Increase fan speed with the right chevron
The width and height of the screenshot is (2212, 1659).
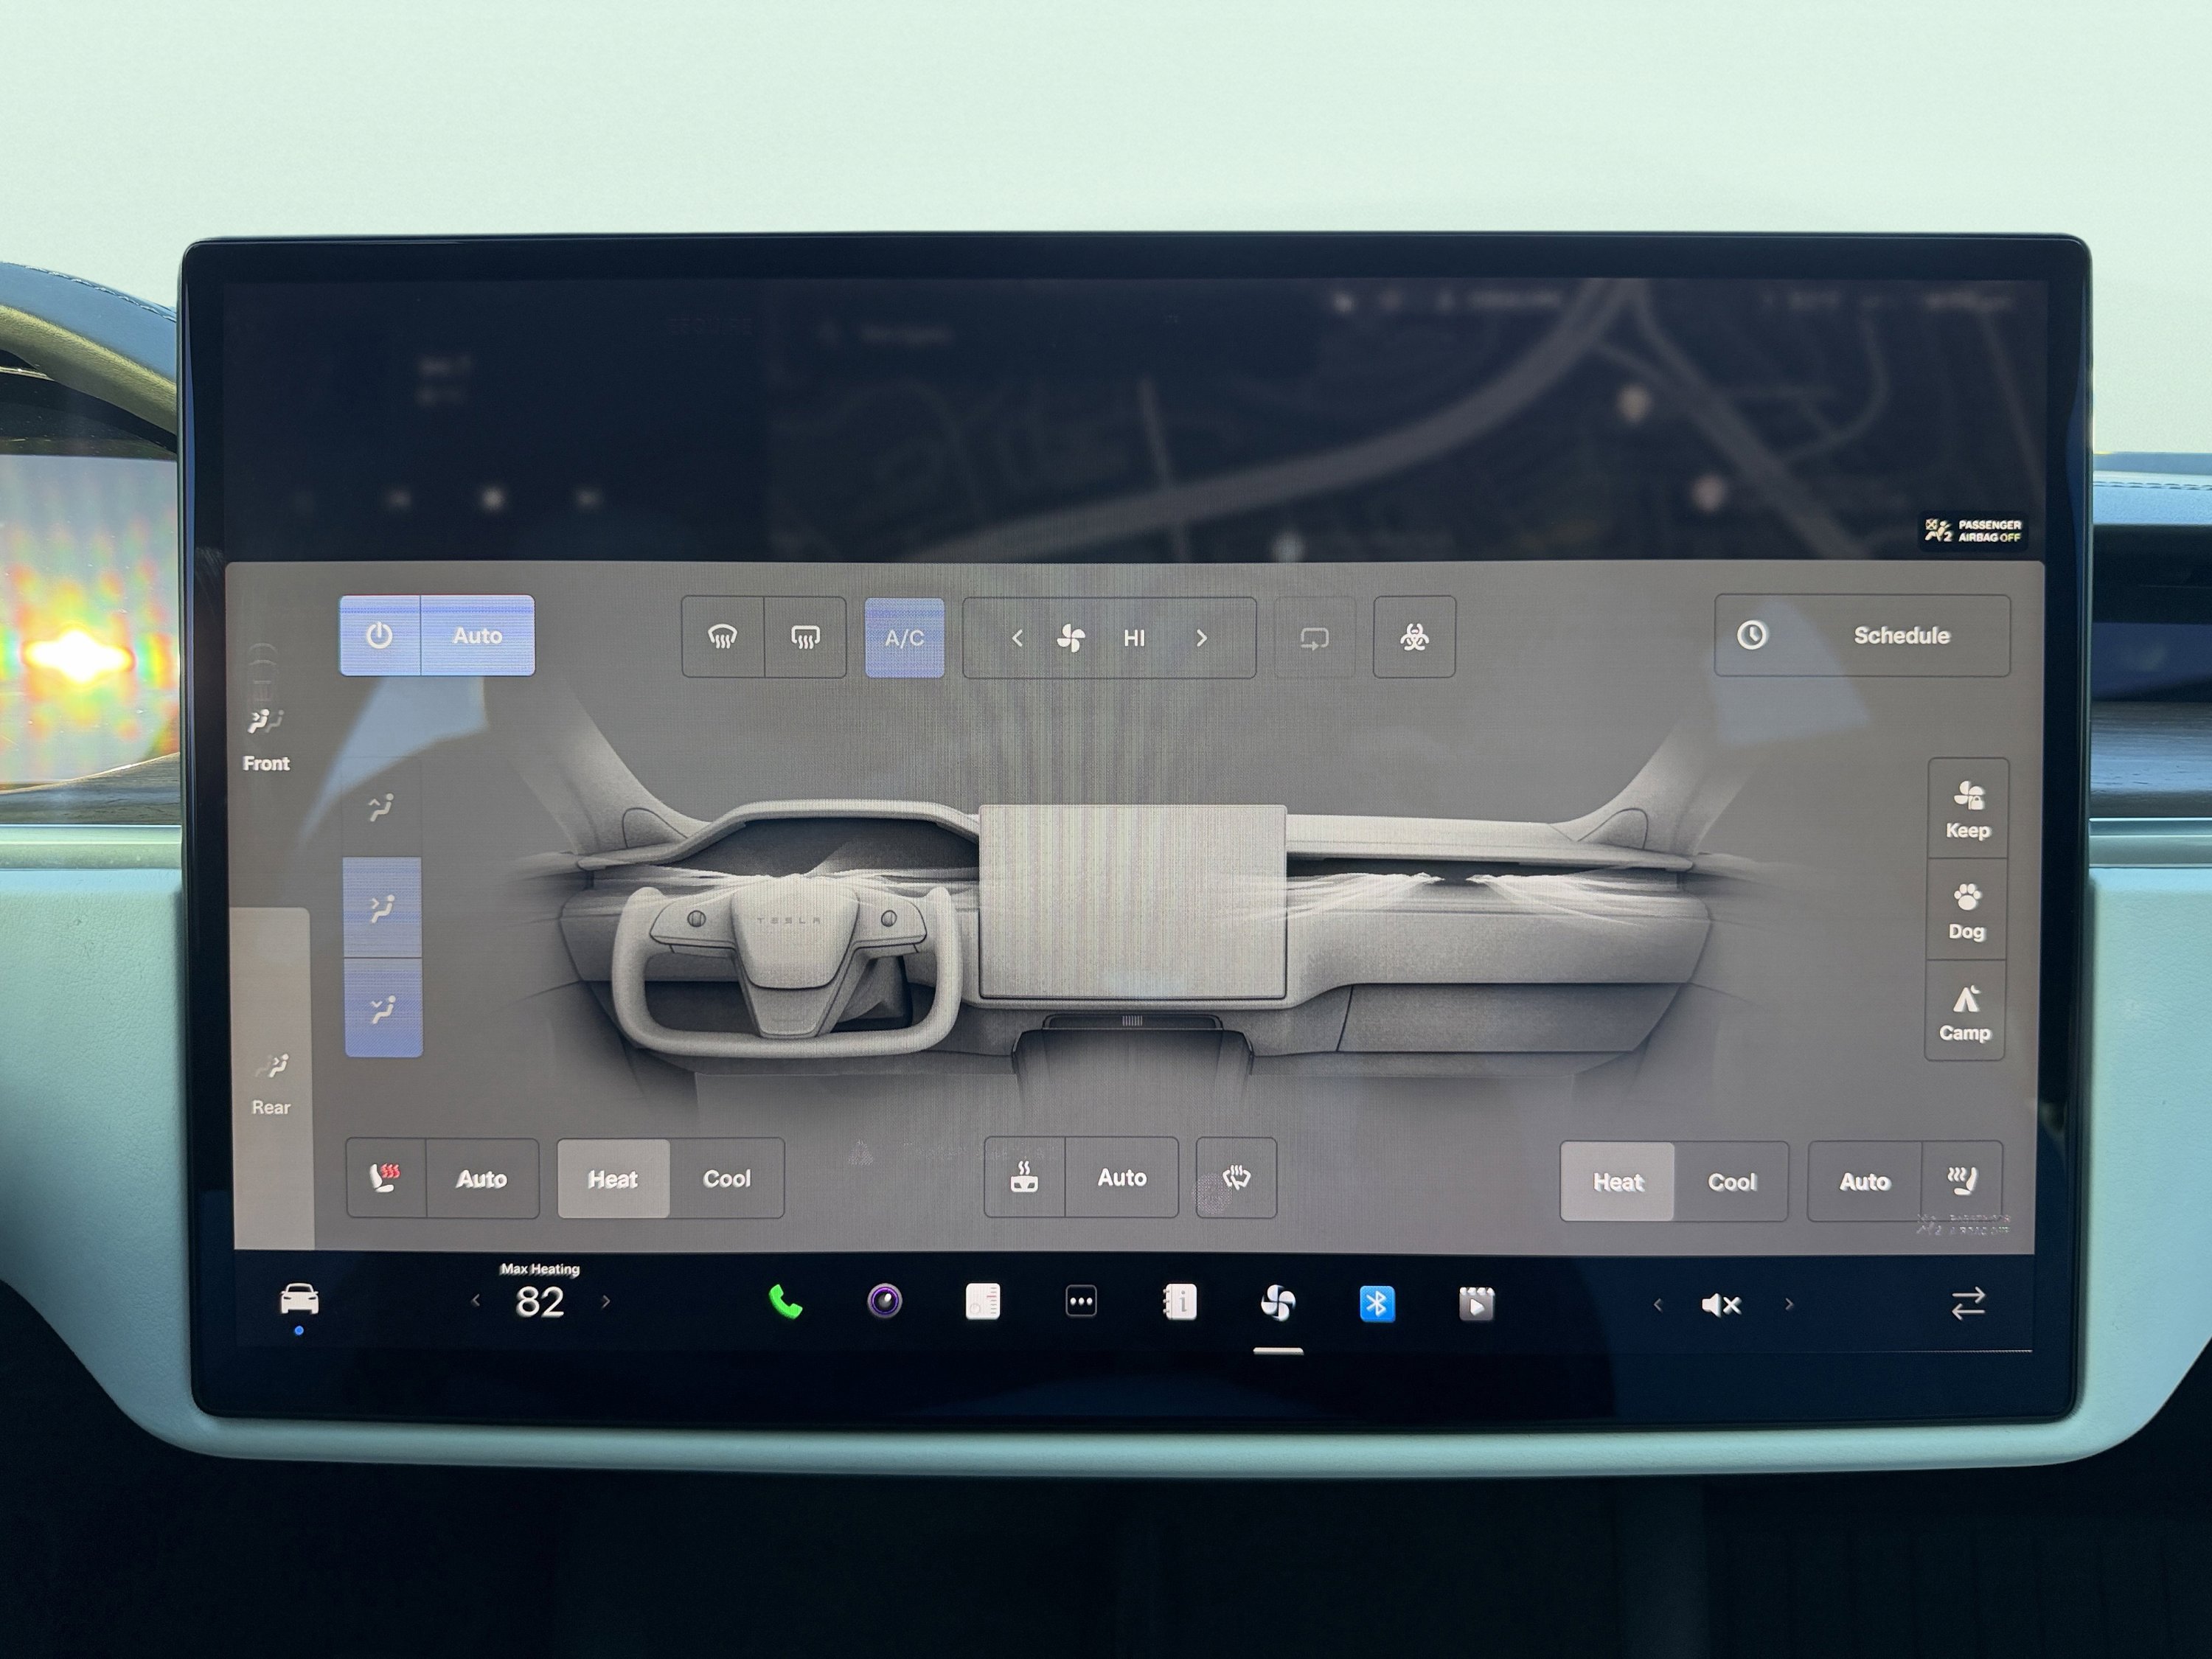pyautogui.click(x=1202, y=637)
